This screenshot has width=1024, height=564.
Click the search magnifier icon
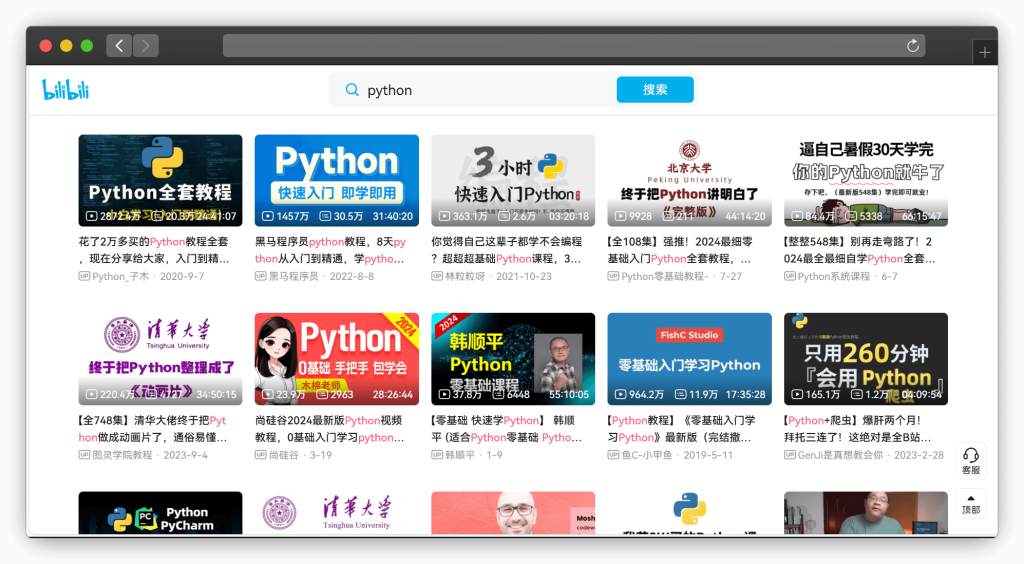[x=352, y=90]
